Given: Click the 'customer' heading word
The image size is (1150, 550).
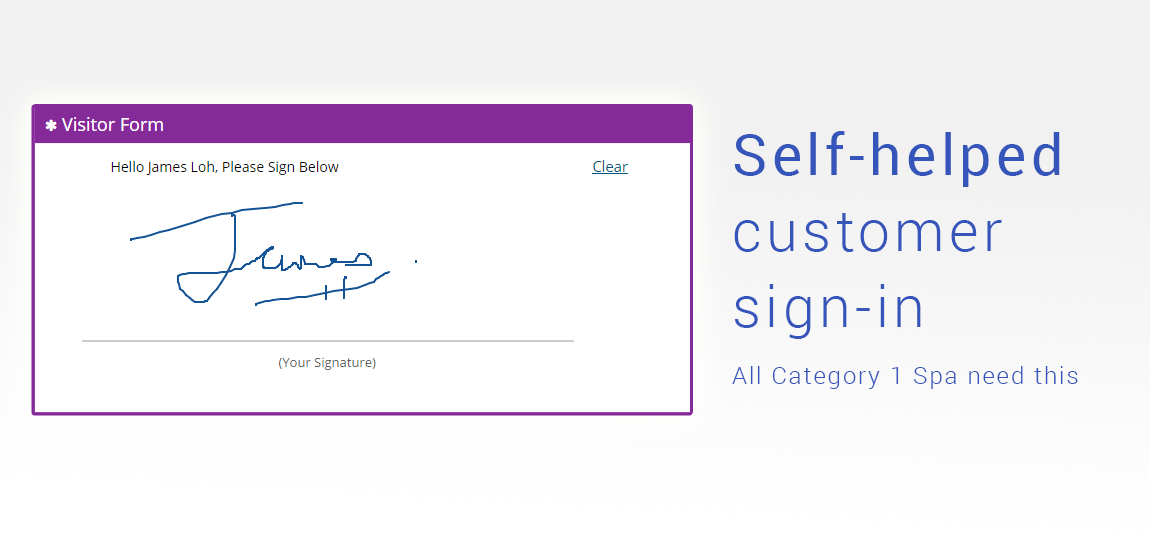Looking at the screenshot, I should tap(867, 232).
